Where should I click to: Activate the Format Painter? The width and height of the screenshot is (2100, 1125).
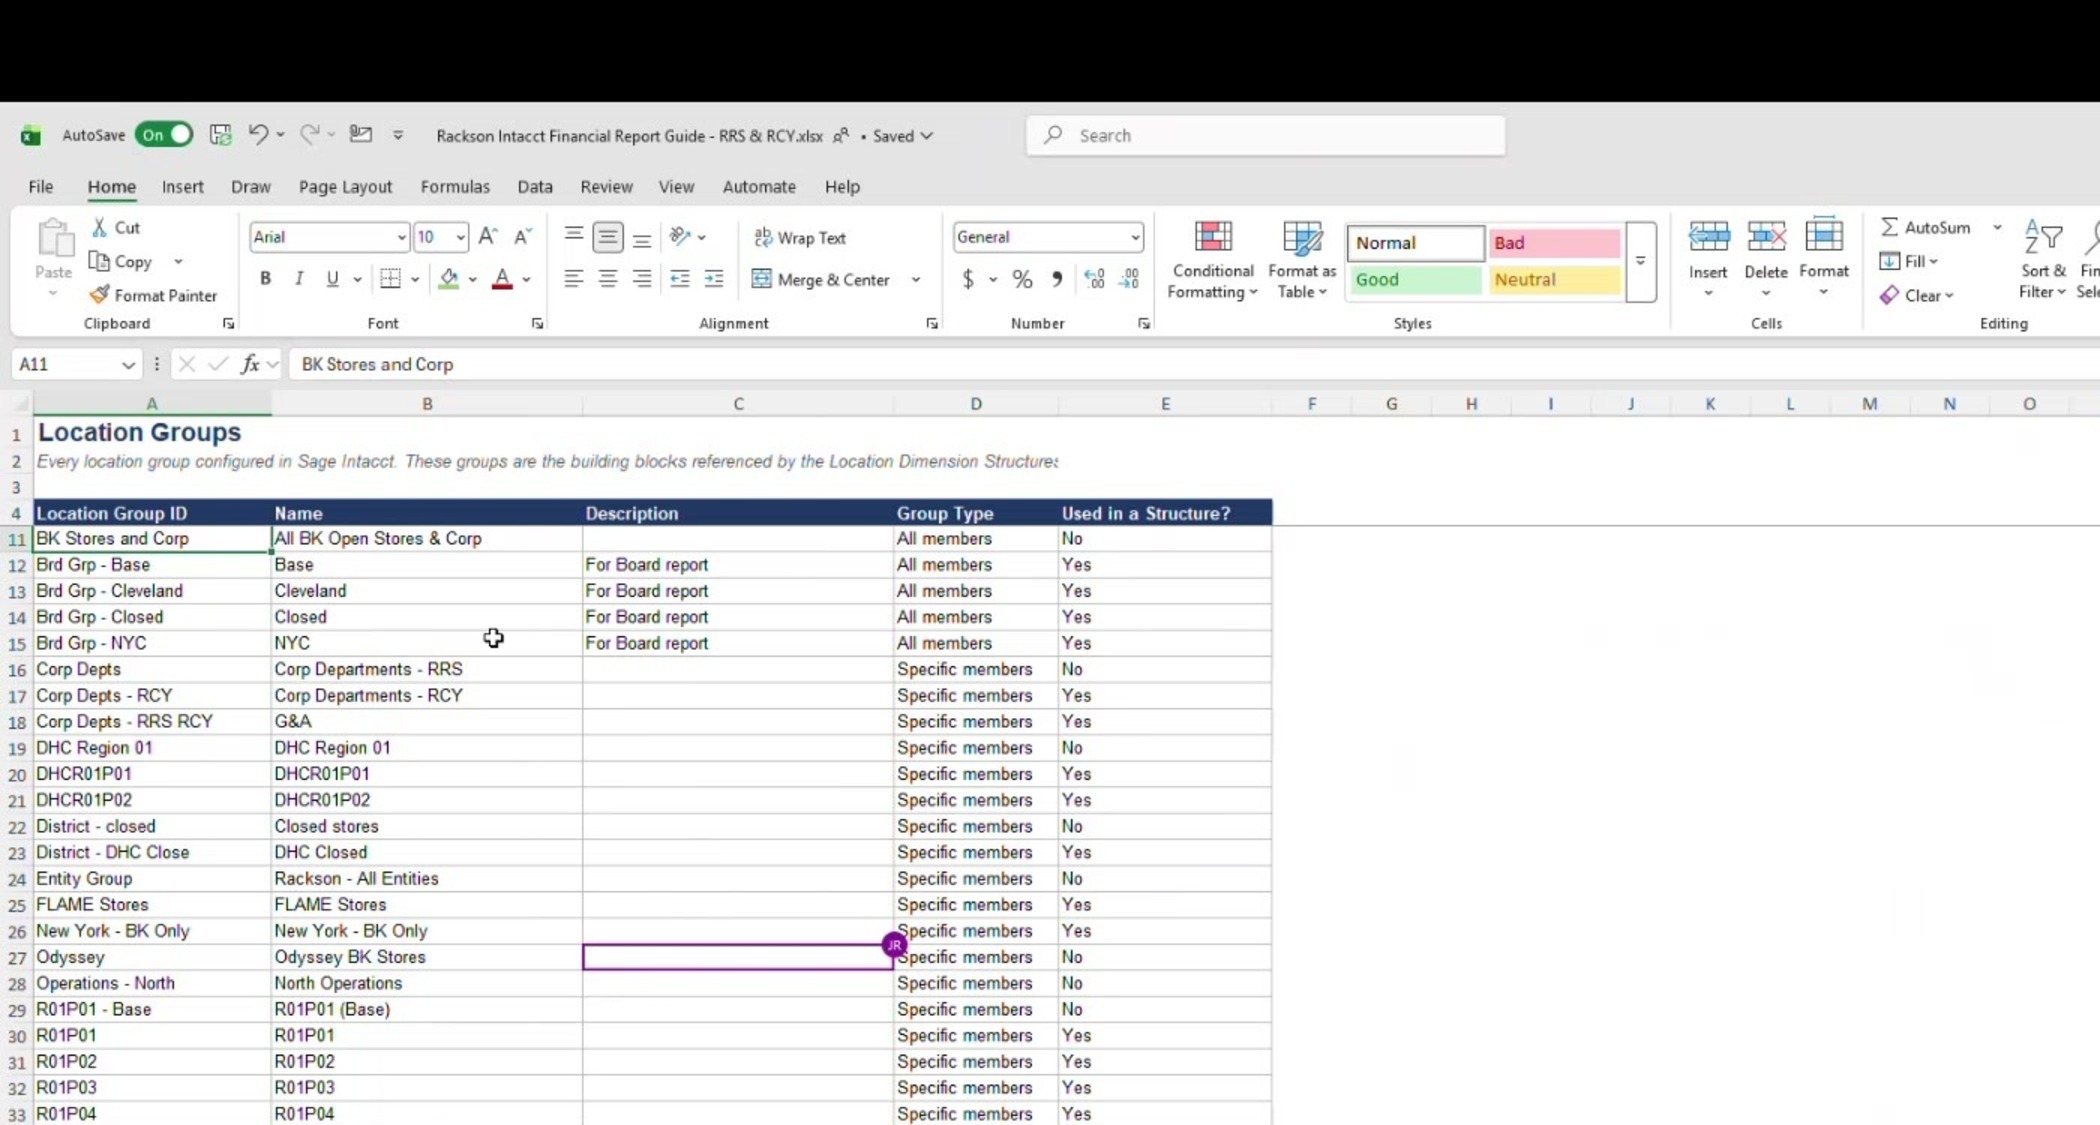[153, 295]
